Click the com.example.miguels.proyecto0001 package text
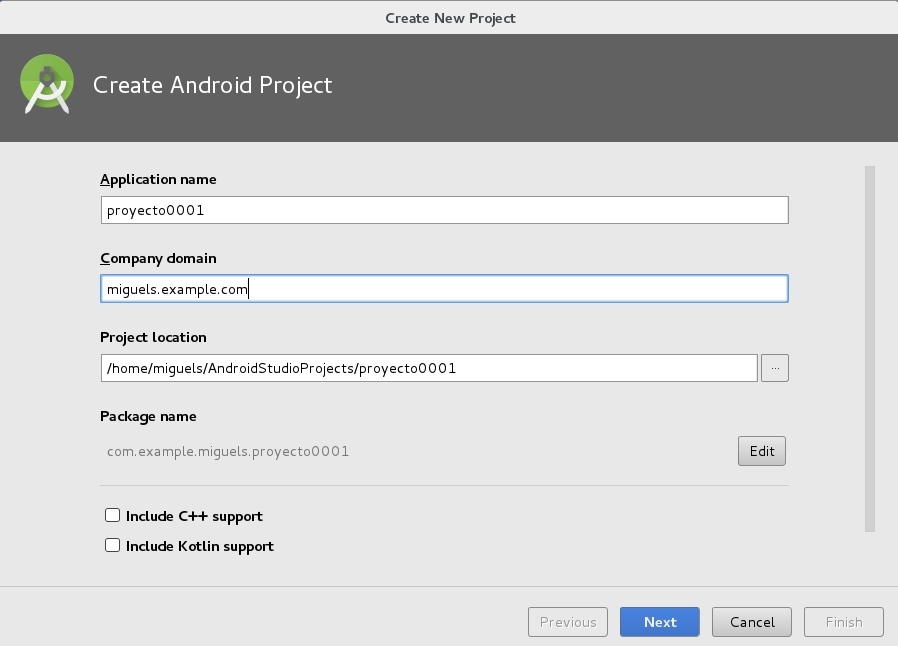The width and height of the screenshot is (898, 646). pos(228,452)
